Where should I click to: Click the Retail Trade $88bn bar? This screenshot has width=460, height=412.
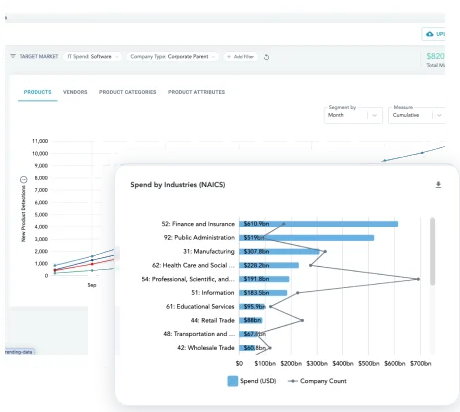point(251,320)
